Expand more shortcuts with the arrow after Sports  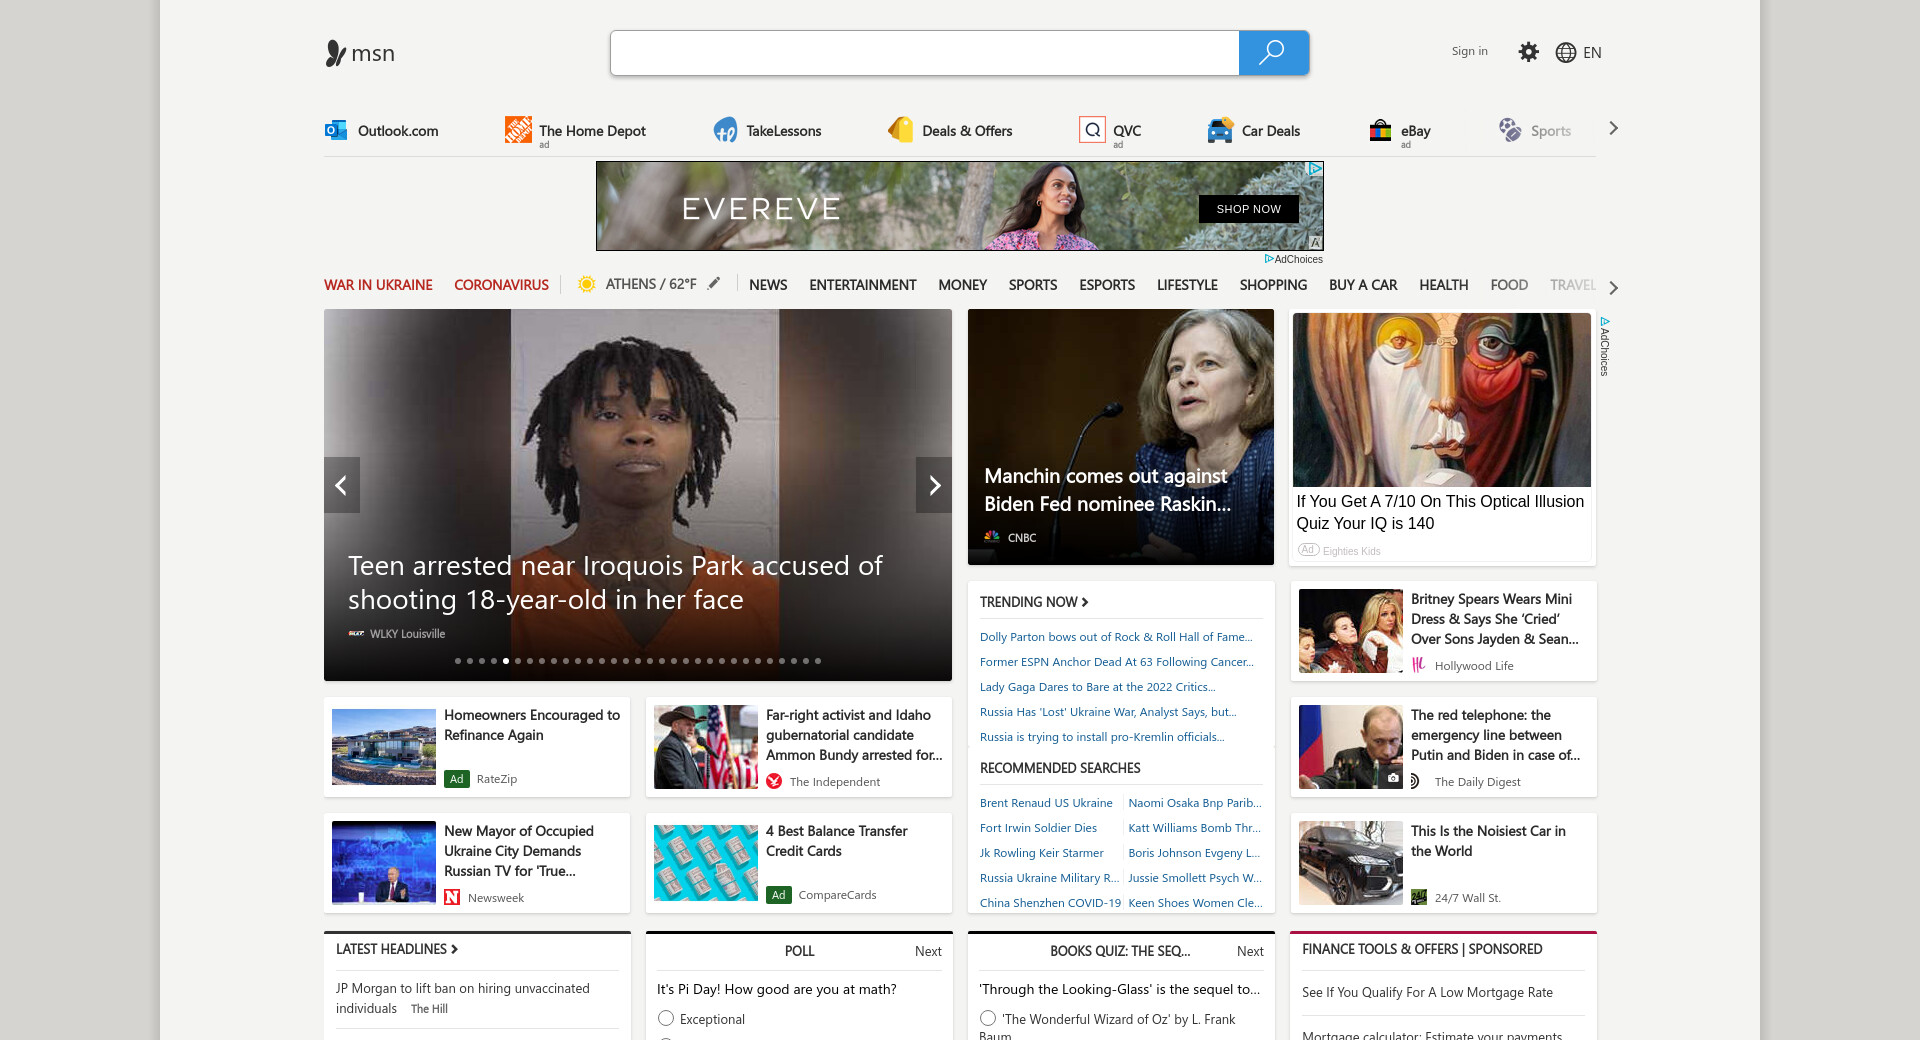[1613, 128]
